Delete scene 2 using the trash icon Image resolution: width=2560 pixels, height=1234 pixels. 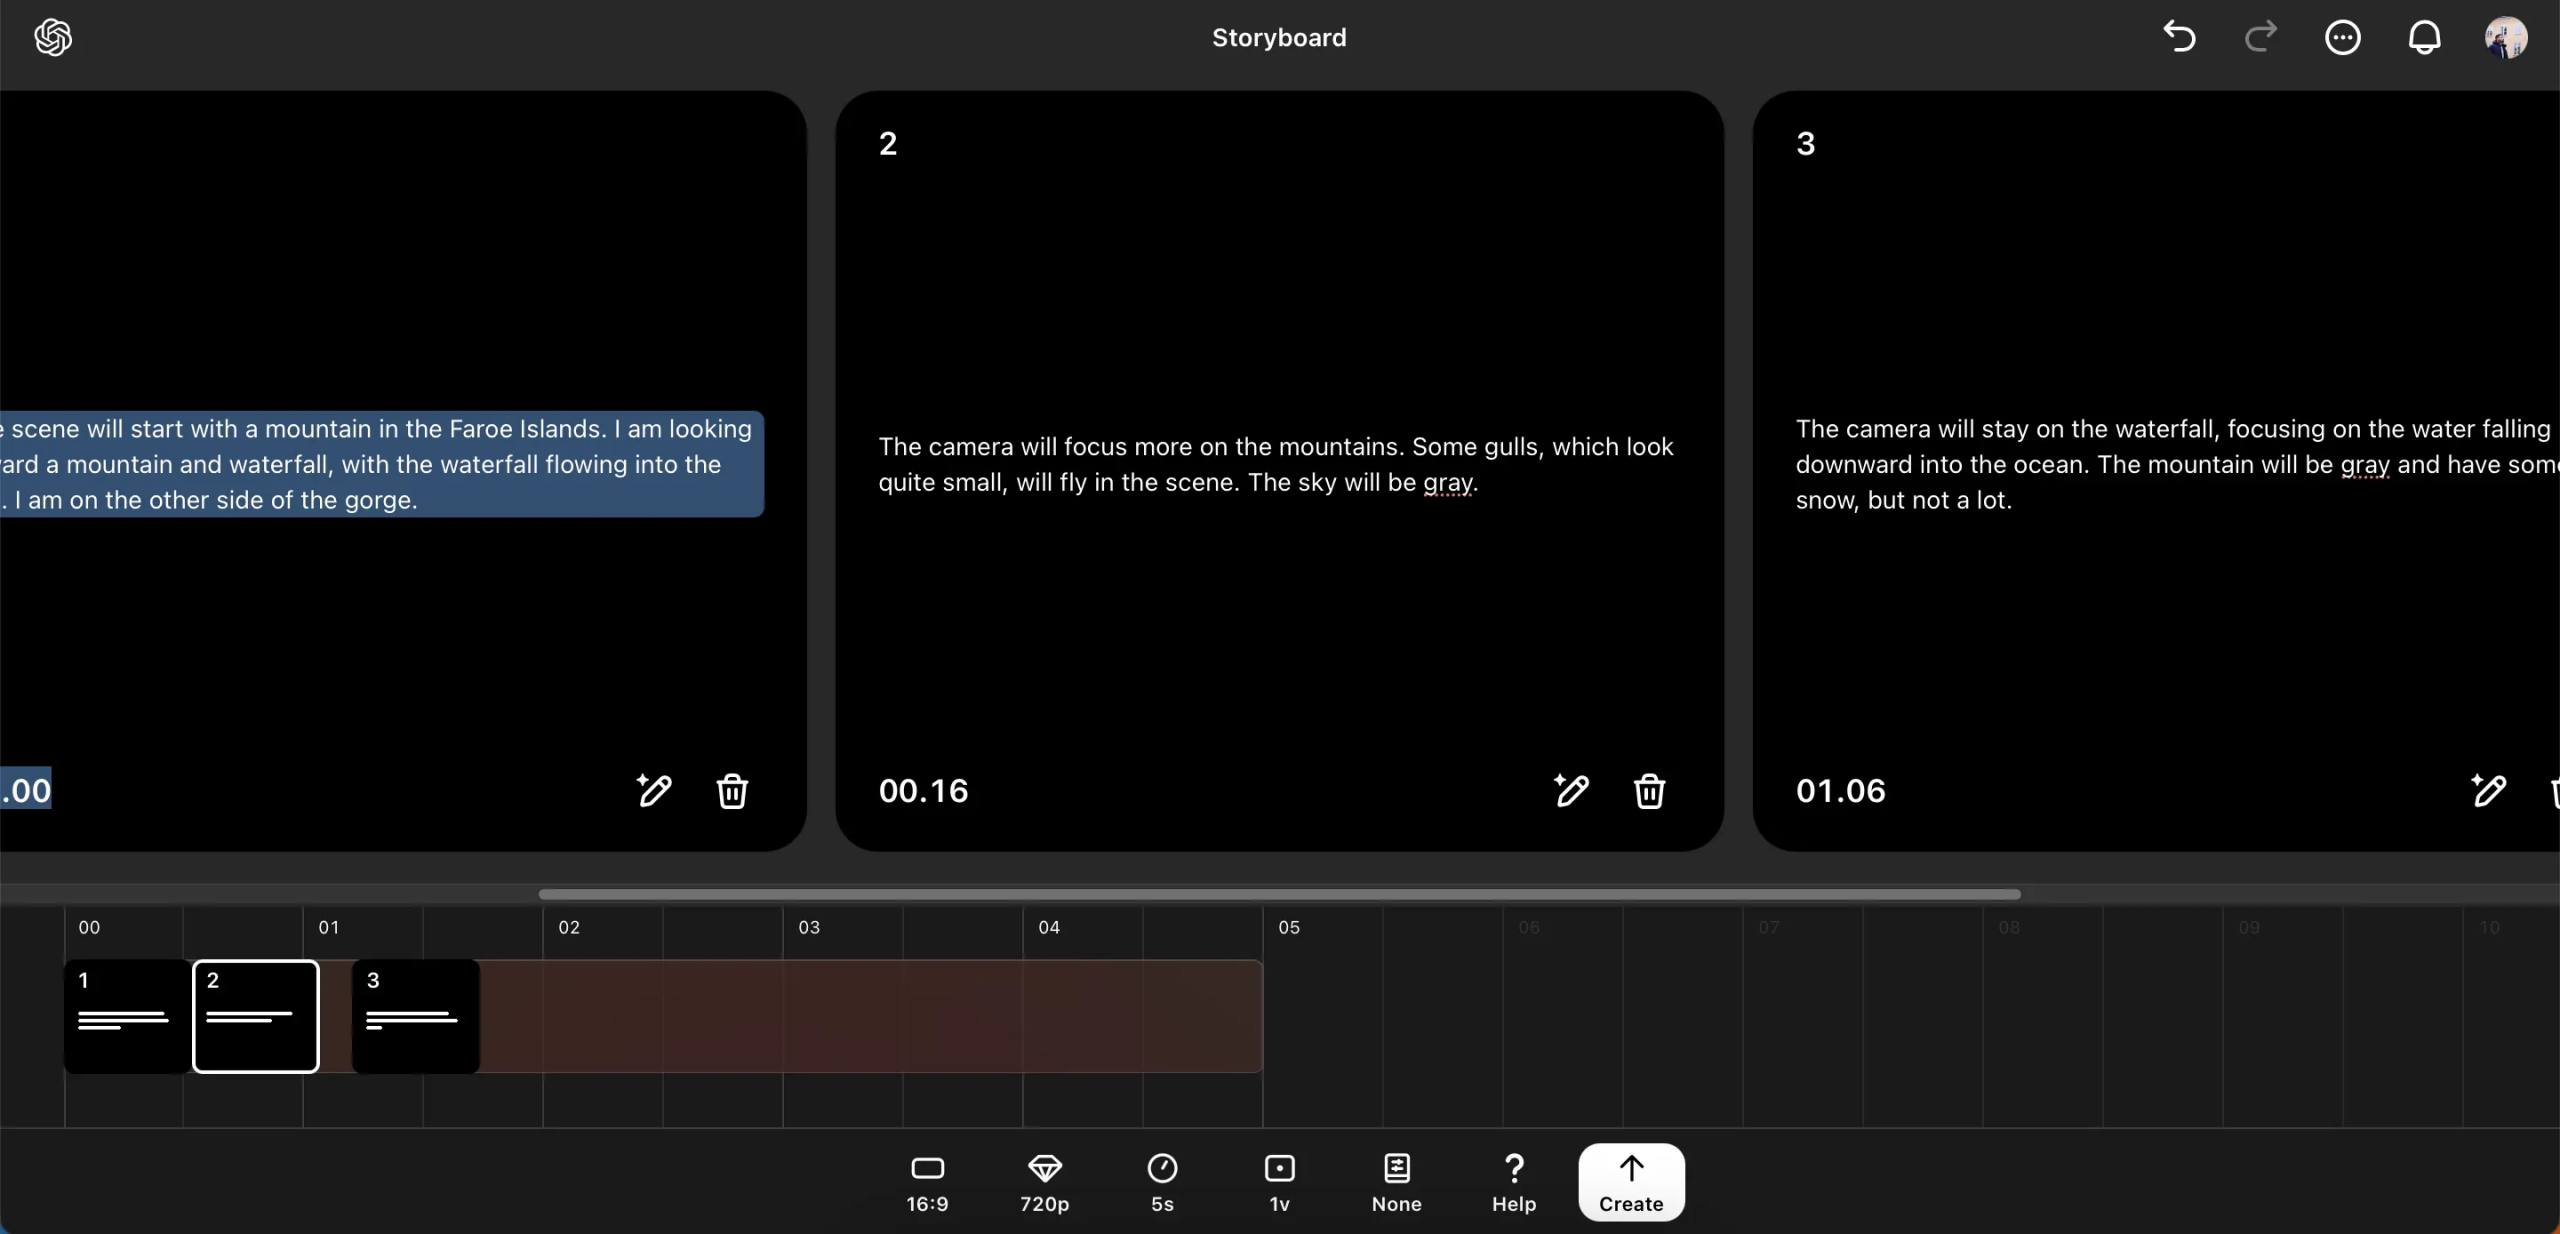[x=1650, y=790]
